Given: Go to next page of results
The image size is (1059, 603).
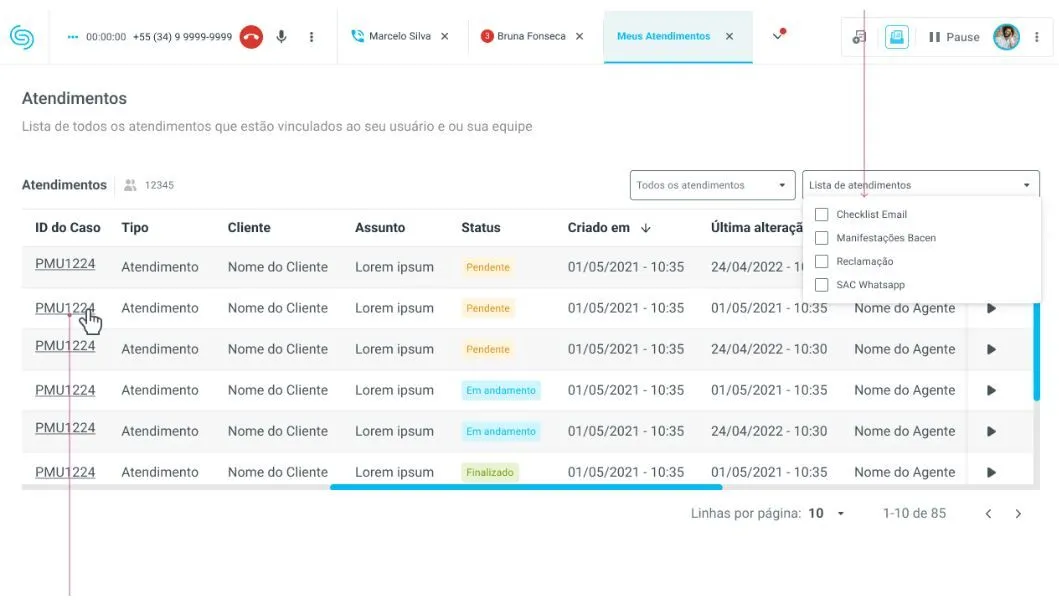Looking at the screenshot, I should [x=1018, y=514].
